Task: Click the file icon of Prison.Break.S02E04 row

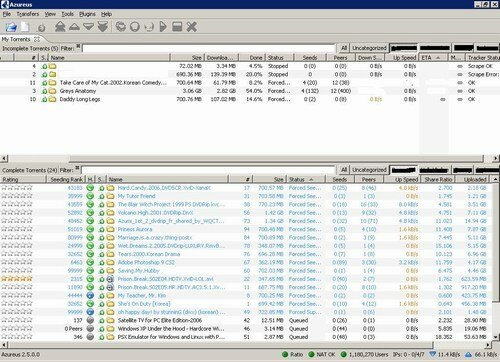Action: pos(110,279)
